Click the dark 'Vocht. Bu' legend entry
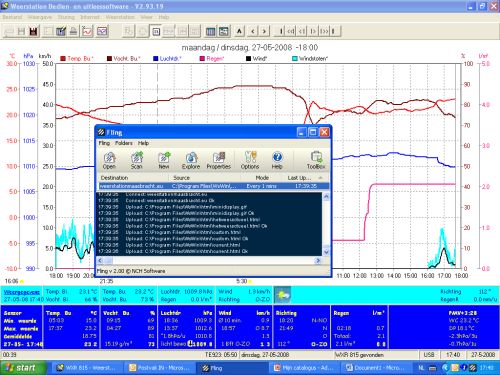The width and height of the screenshot is (500, 375). [123, 59]
